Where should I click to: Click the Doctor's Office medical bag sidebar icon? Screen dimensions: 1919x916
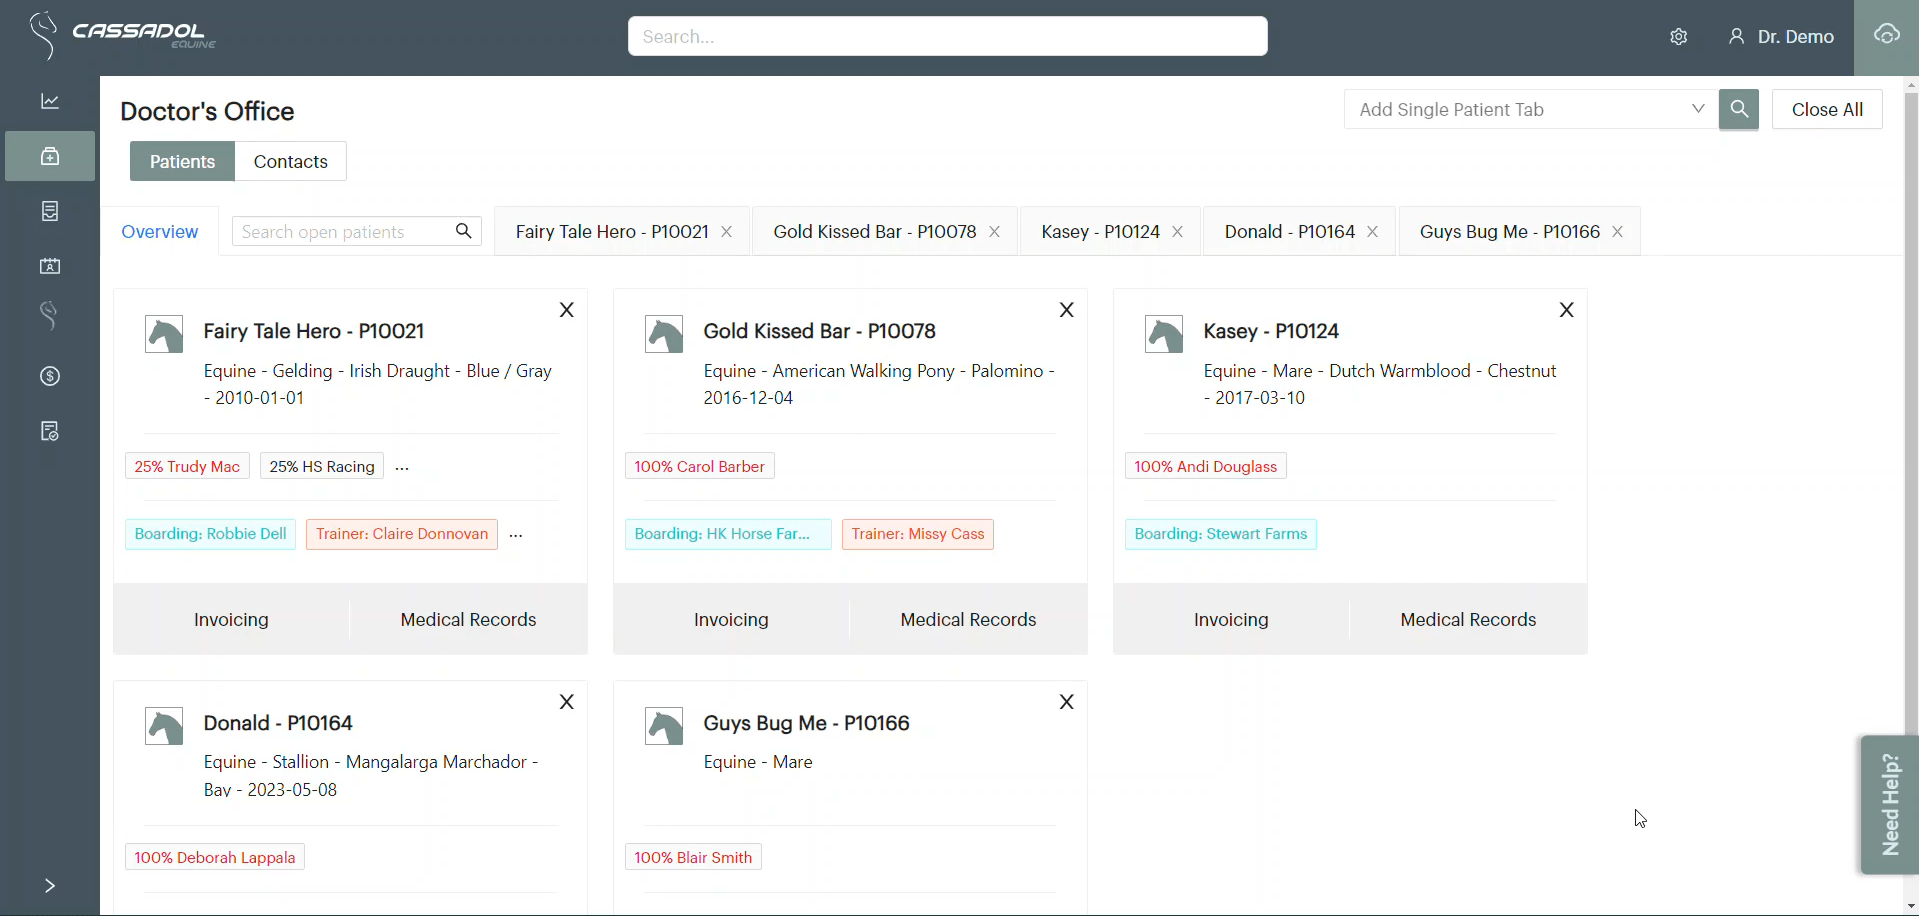50,156
